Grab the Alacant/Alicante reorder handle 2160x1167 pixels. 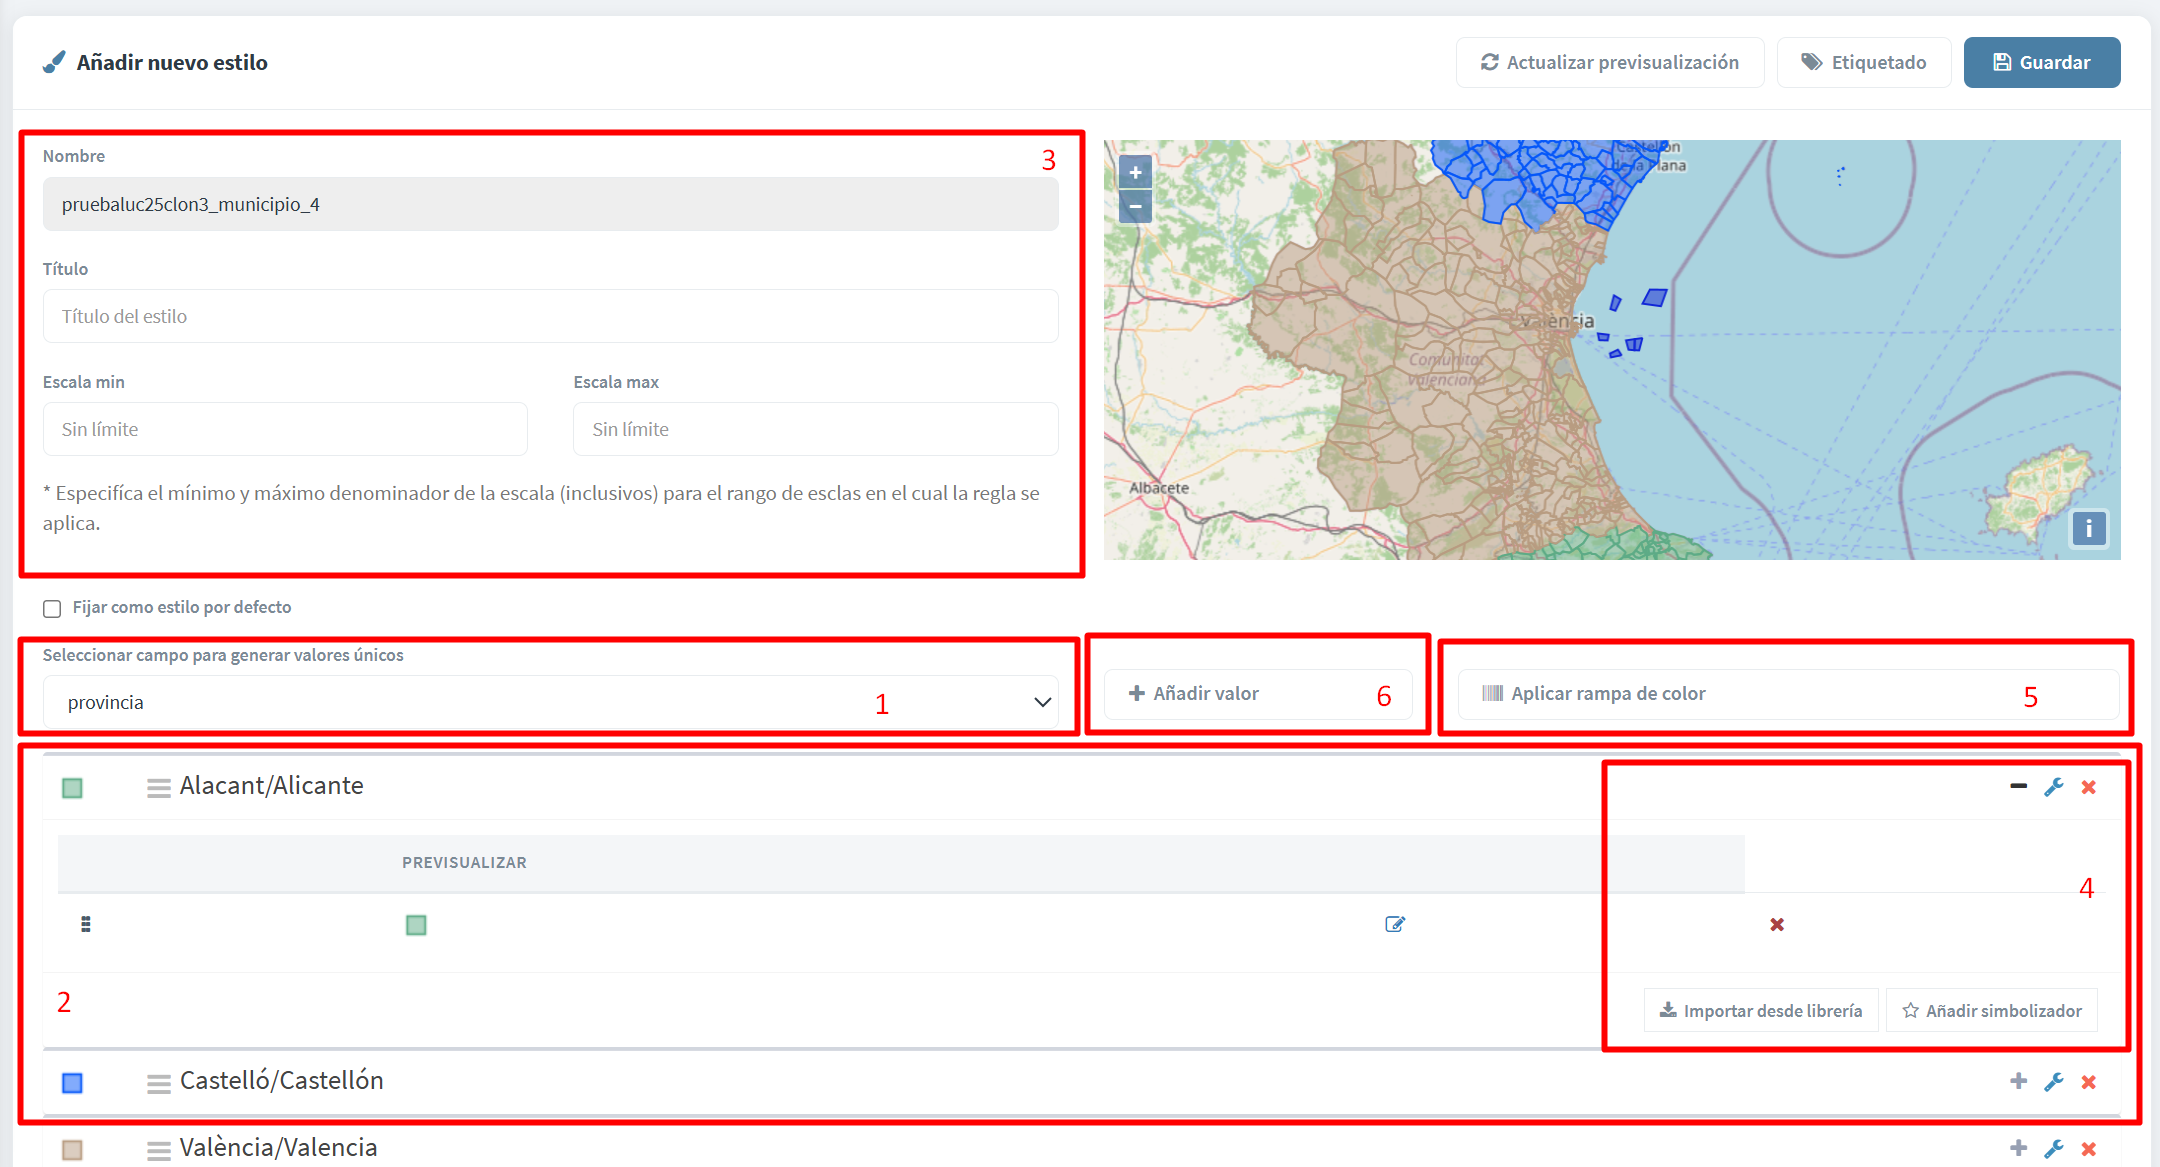[158, 788]
